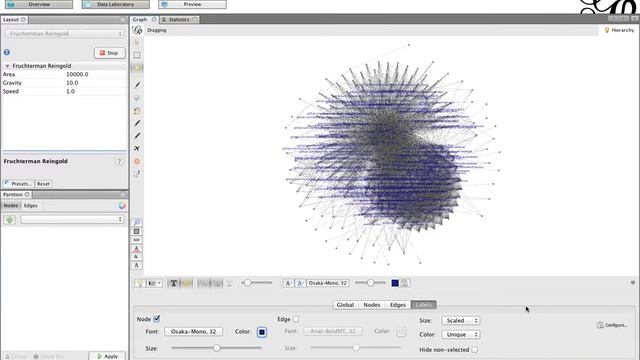This screenshot has height=360, width=640.
Task: Uncheck the Node labels checkbox
Action: (157, 319)
